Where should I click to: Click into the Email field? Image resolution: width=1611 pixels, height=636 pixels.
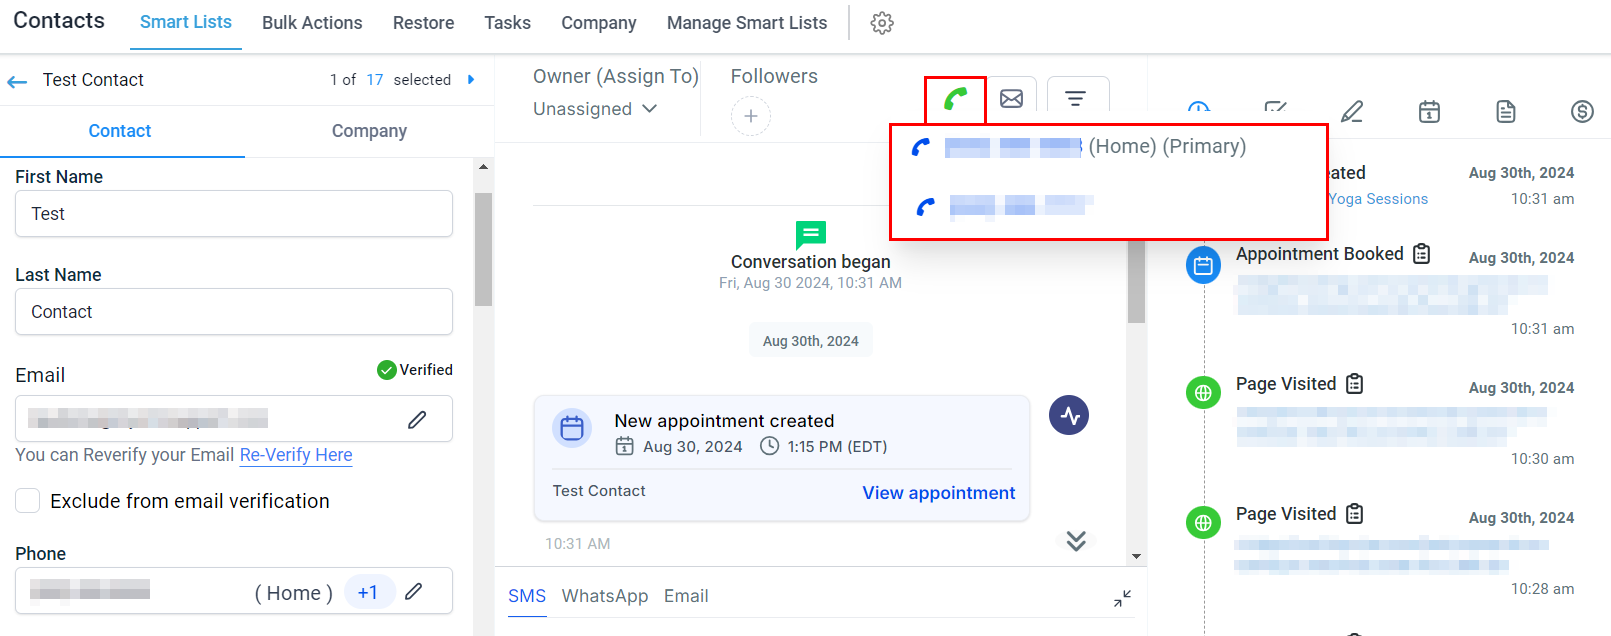[234, 419]
